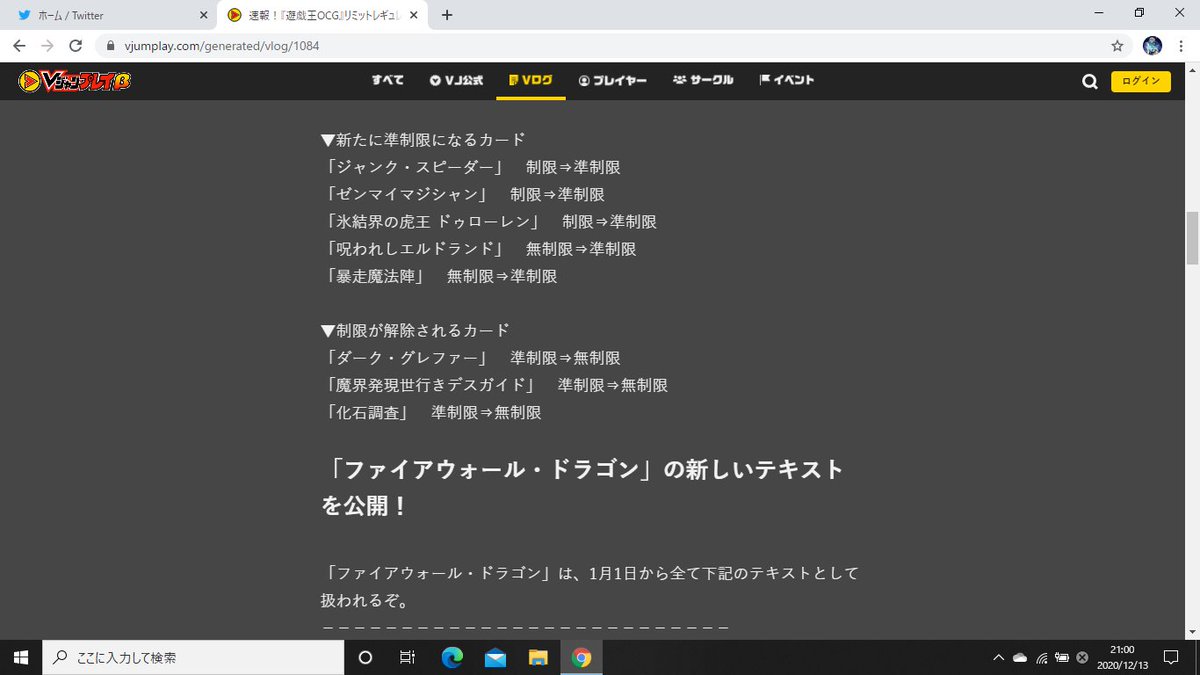
Task: Switch to the Twitter home tab
Action: [108, 15]
